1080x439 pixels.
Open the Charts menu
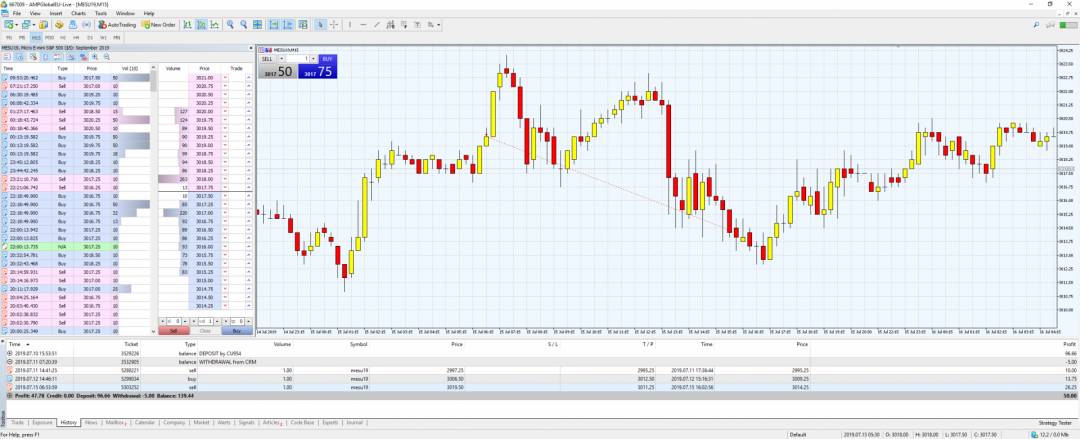point(77,13)
